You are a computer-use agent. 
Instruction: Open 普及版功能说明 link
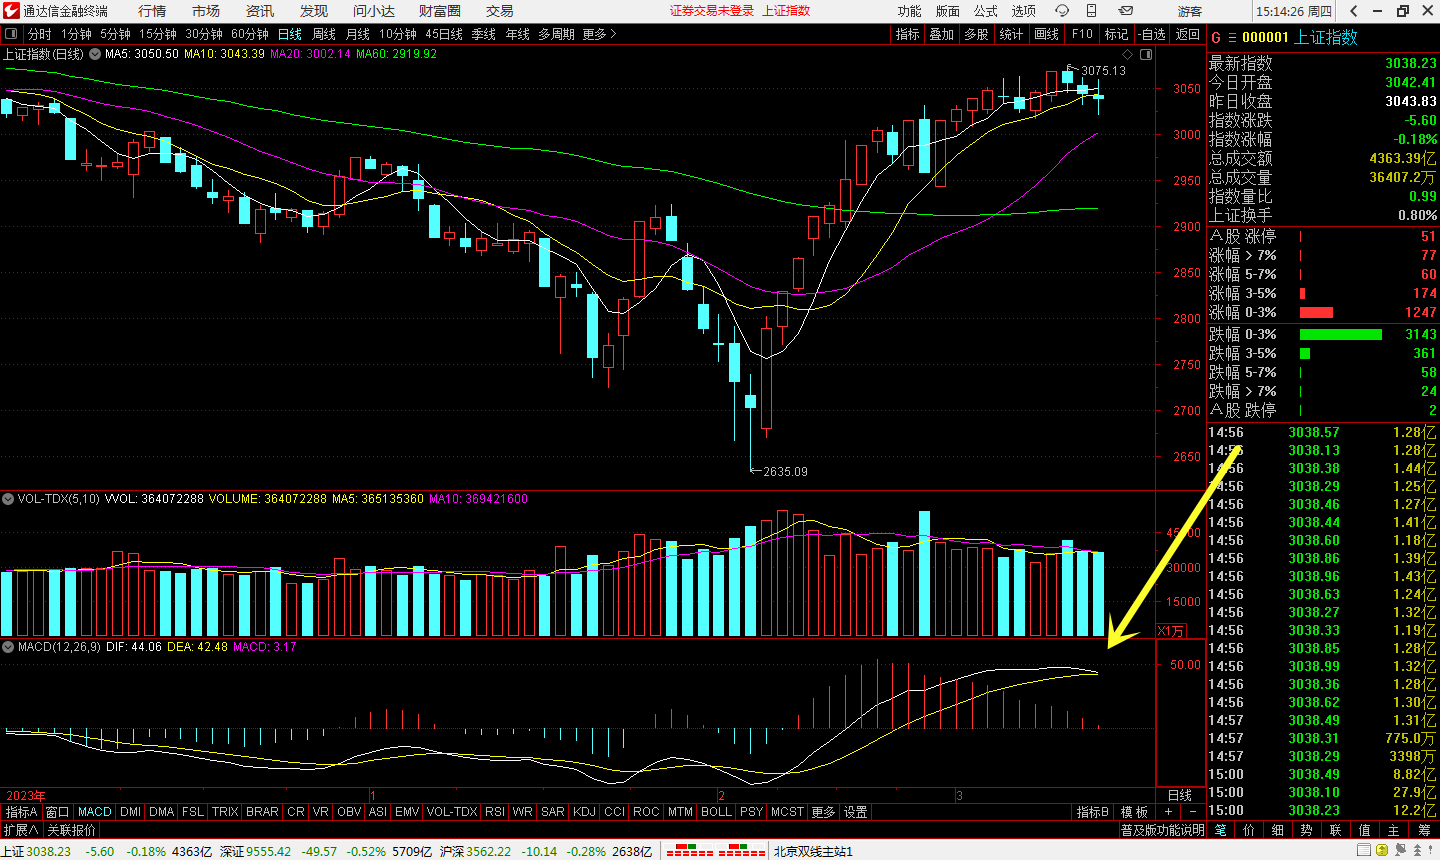tap(1163, 830)
